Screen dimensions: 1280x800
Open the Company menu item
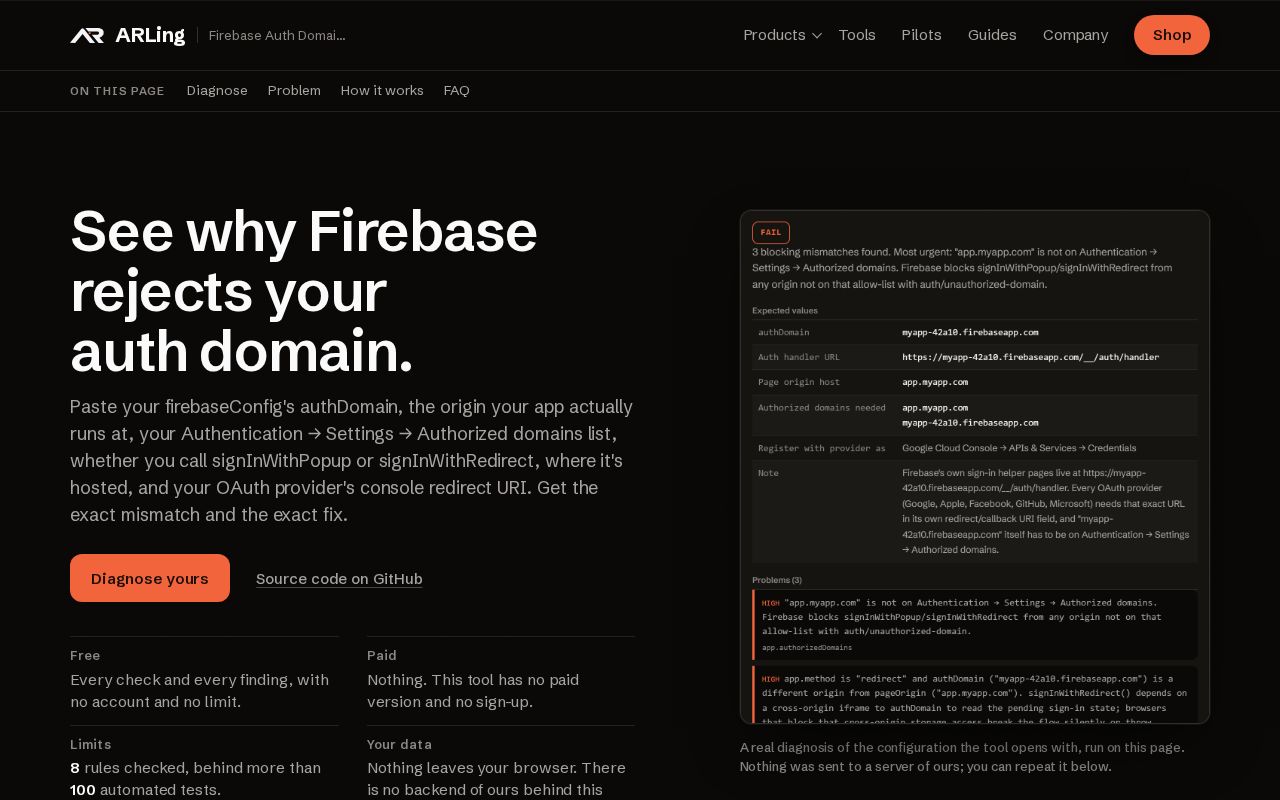click(x=1075, y=35)
